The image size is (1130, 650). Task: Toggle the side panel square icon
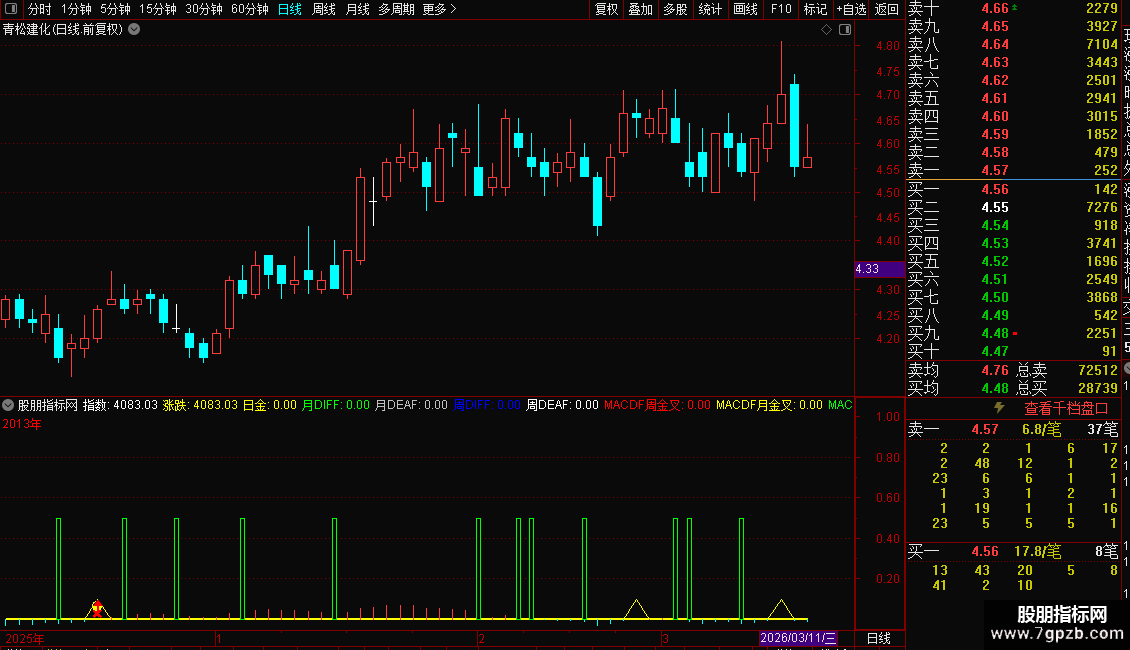(845, 30)
